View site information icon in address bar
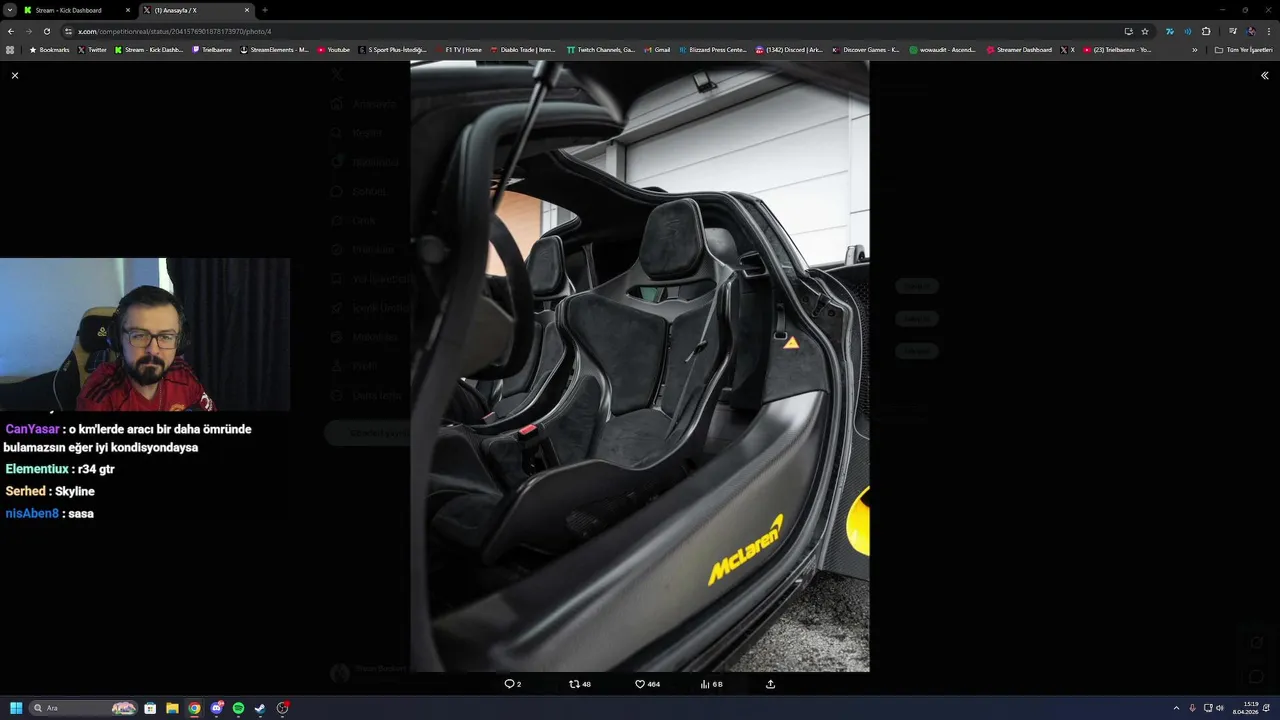The image size is (1280, 720). tap(68, 31)
